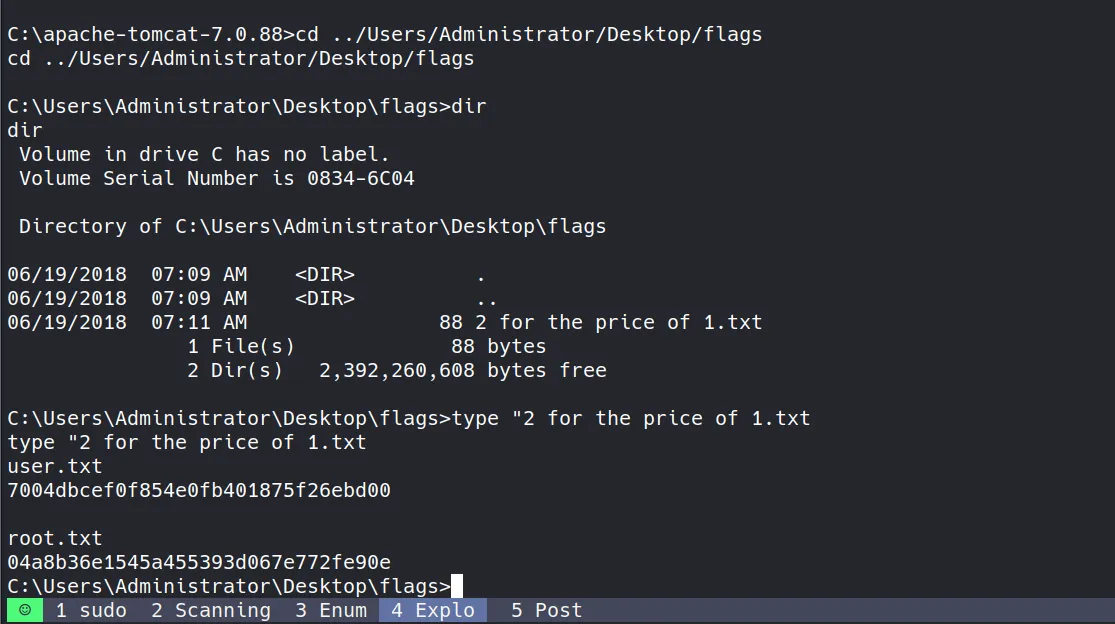The image size is (1115, 624).
Task: Click the single-dot current directory entry
Action: point(481,274)
